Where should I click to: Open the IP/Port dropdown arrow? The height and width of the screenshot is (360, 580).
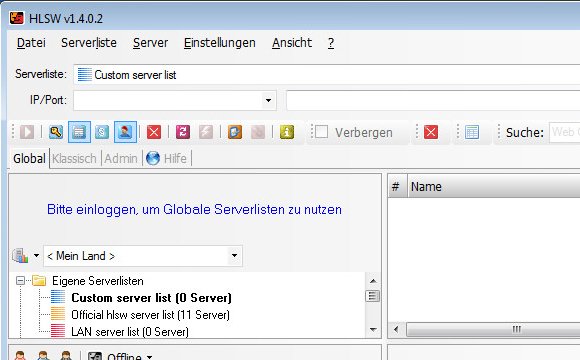click(268, 100)
